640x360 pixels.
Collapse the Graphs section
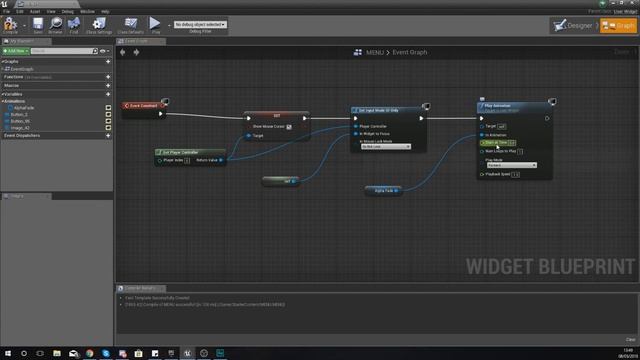[x=2, y=62]
